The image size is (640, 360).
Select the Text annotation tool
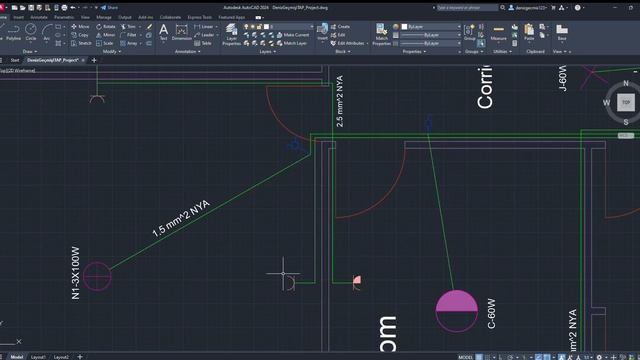163,32
